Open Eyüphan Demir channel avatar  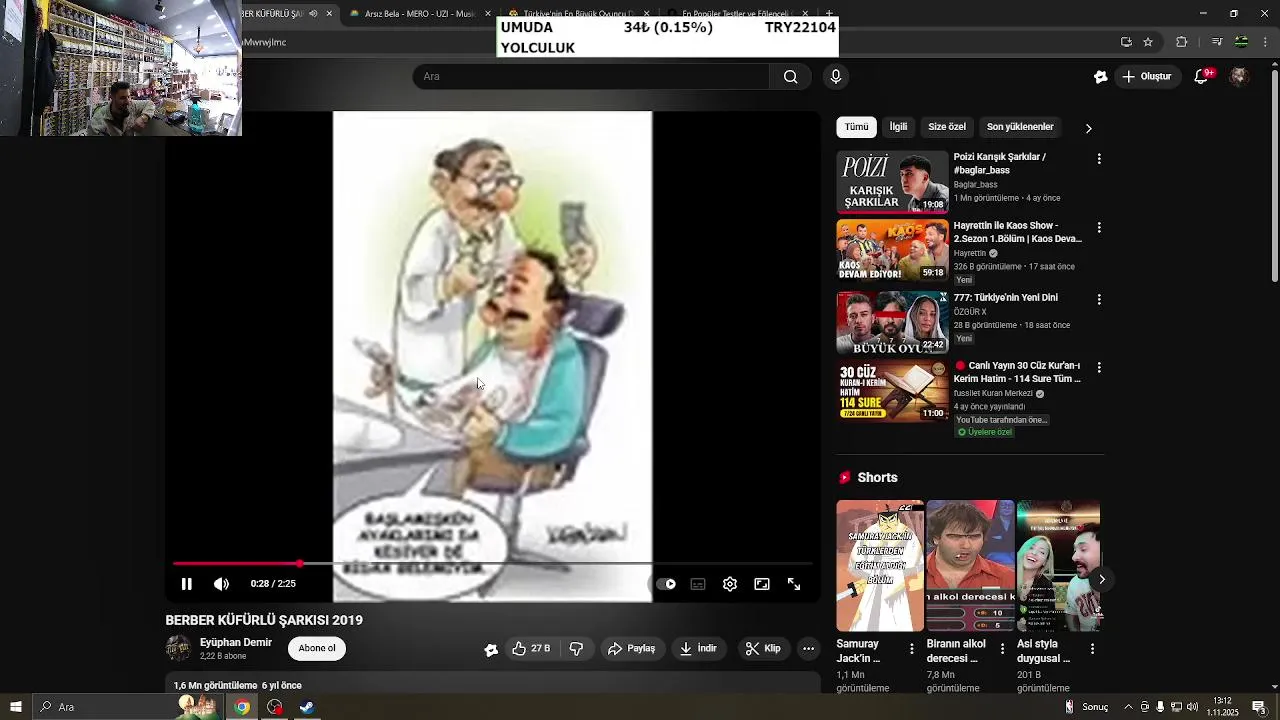coord(179,648)
